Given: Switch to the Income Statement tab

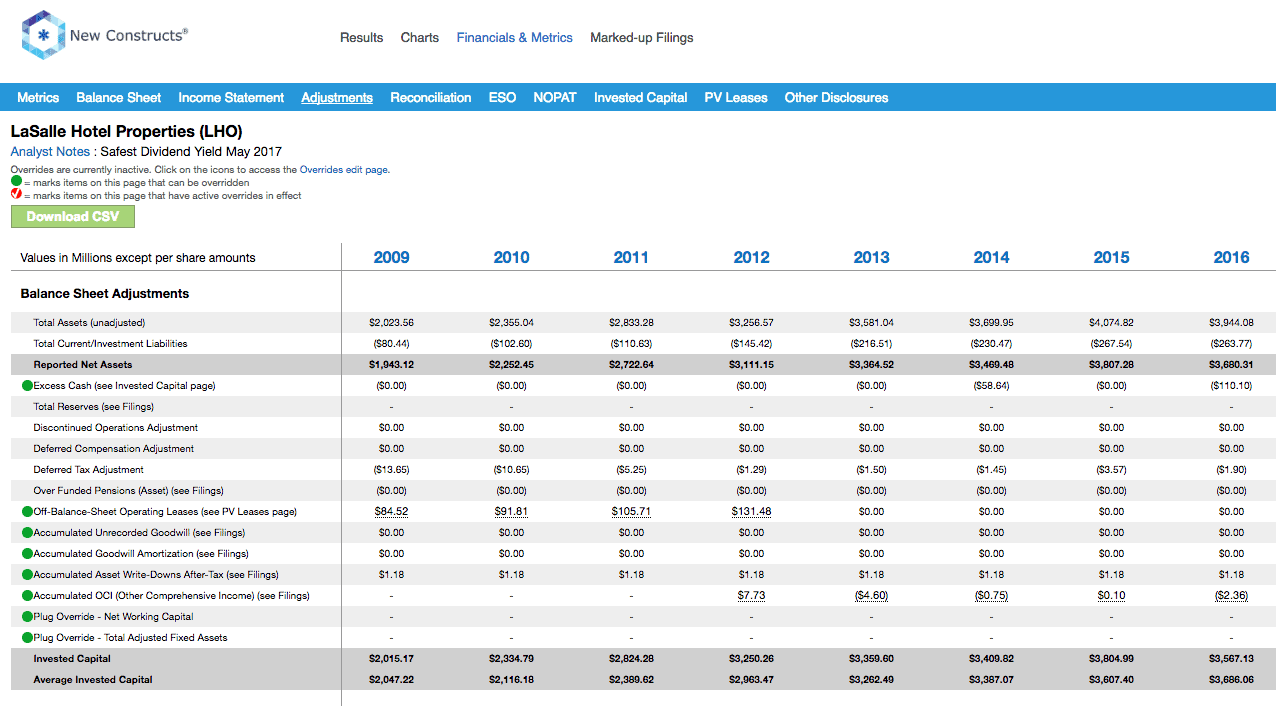Looking at the screenshot, I should [231, 97].
